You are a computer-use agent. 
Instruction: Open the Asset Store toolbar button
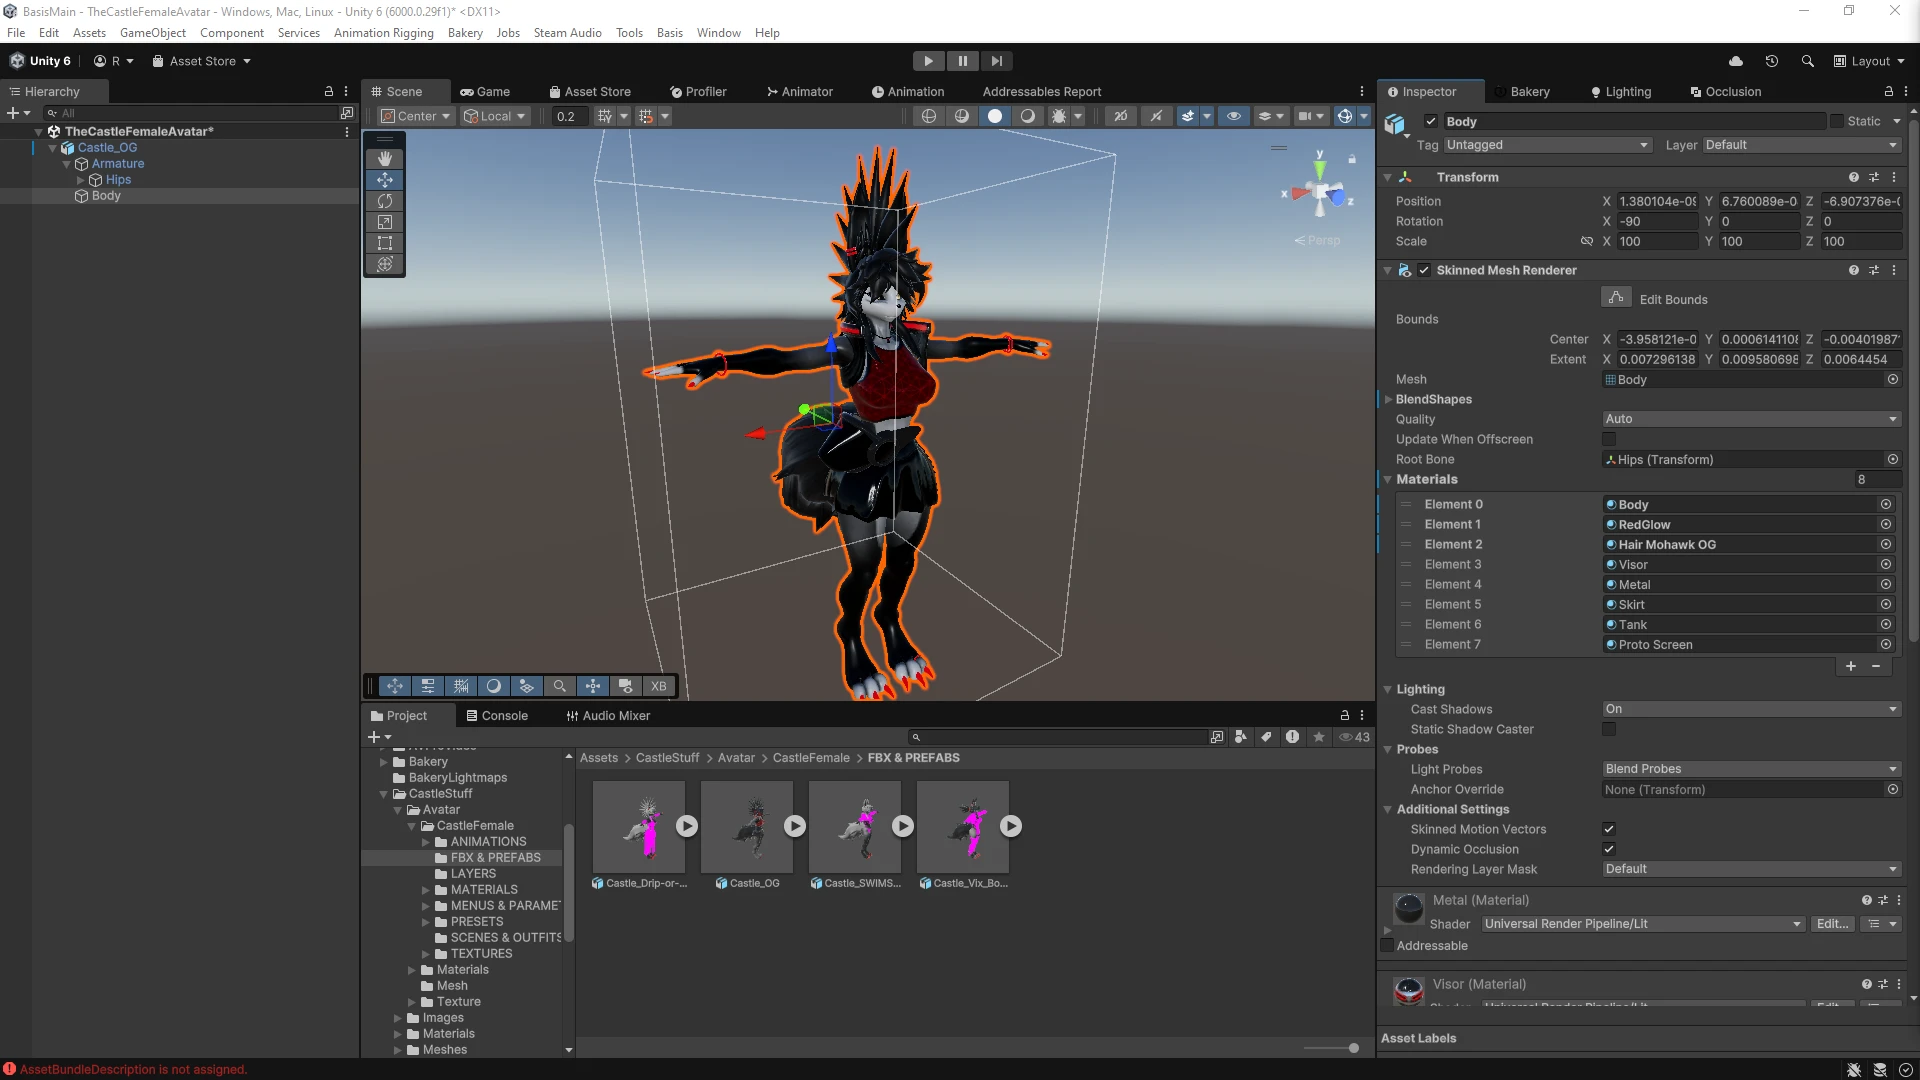tap(201, 61)
